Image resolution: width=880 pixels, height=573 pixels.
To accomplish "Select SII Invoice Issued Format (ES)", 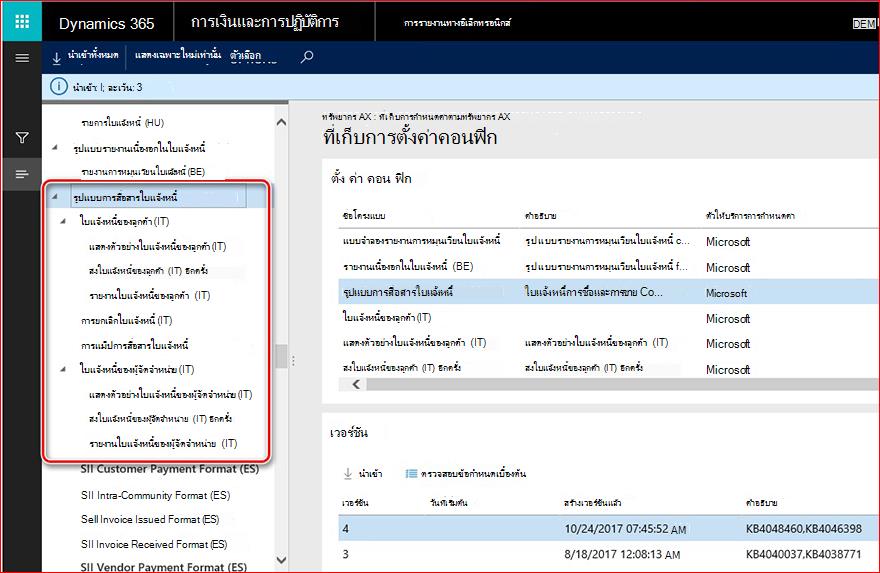I will [x=150, y=520].
